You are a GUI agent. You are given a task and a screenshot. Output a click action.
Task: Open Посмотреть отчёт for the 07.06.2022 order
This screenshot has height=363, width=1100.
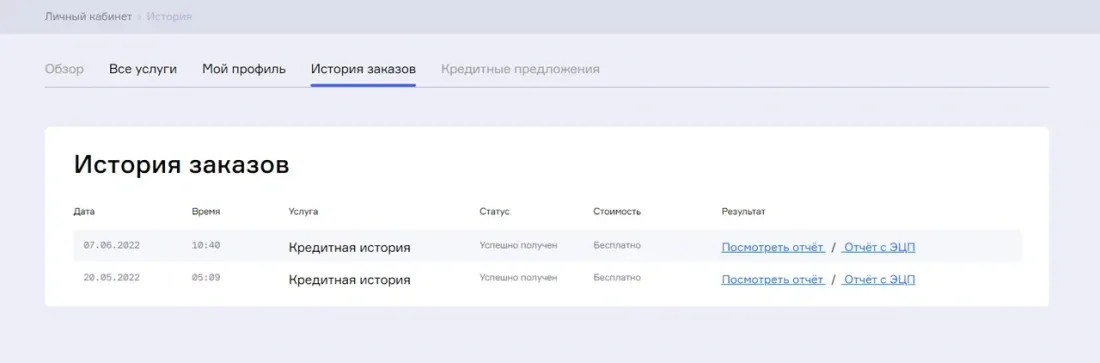click(x=773, y=247)
